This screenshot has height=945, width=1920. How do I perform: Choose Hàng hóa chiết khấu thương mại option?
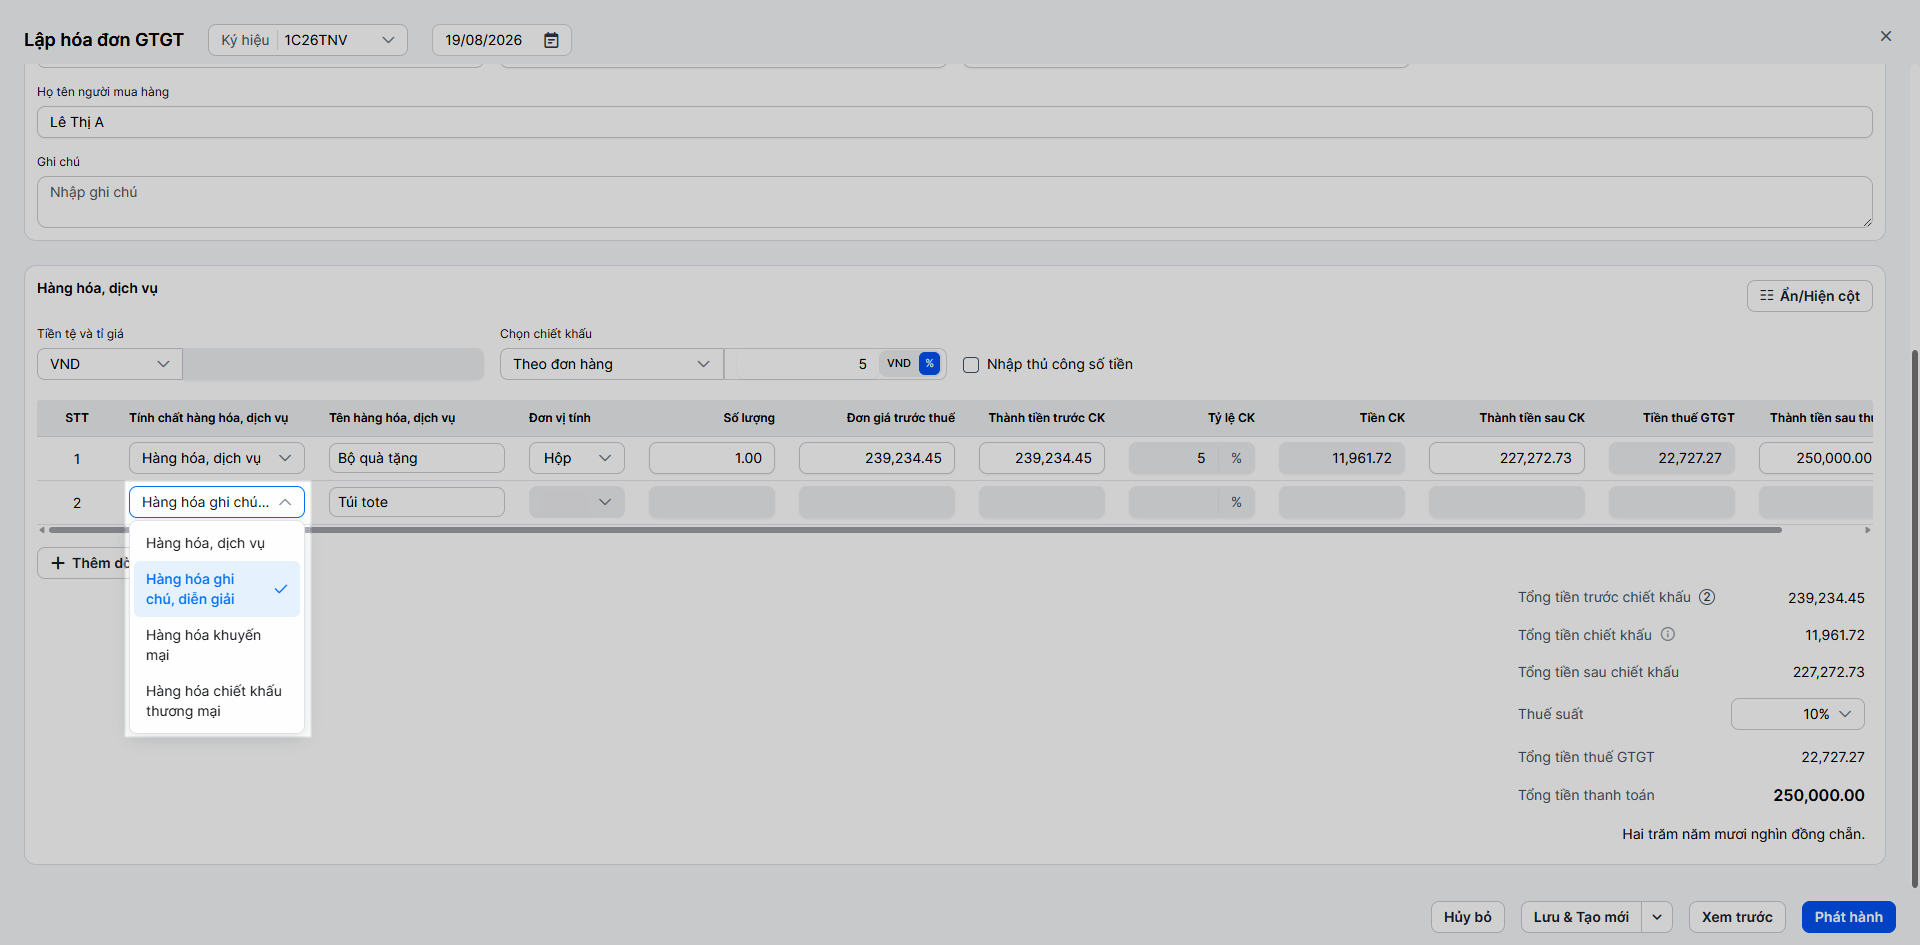click(217, 701)
